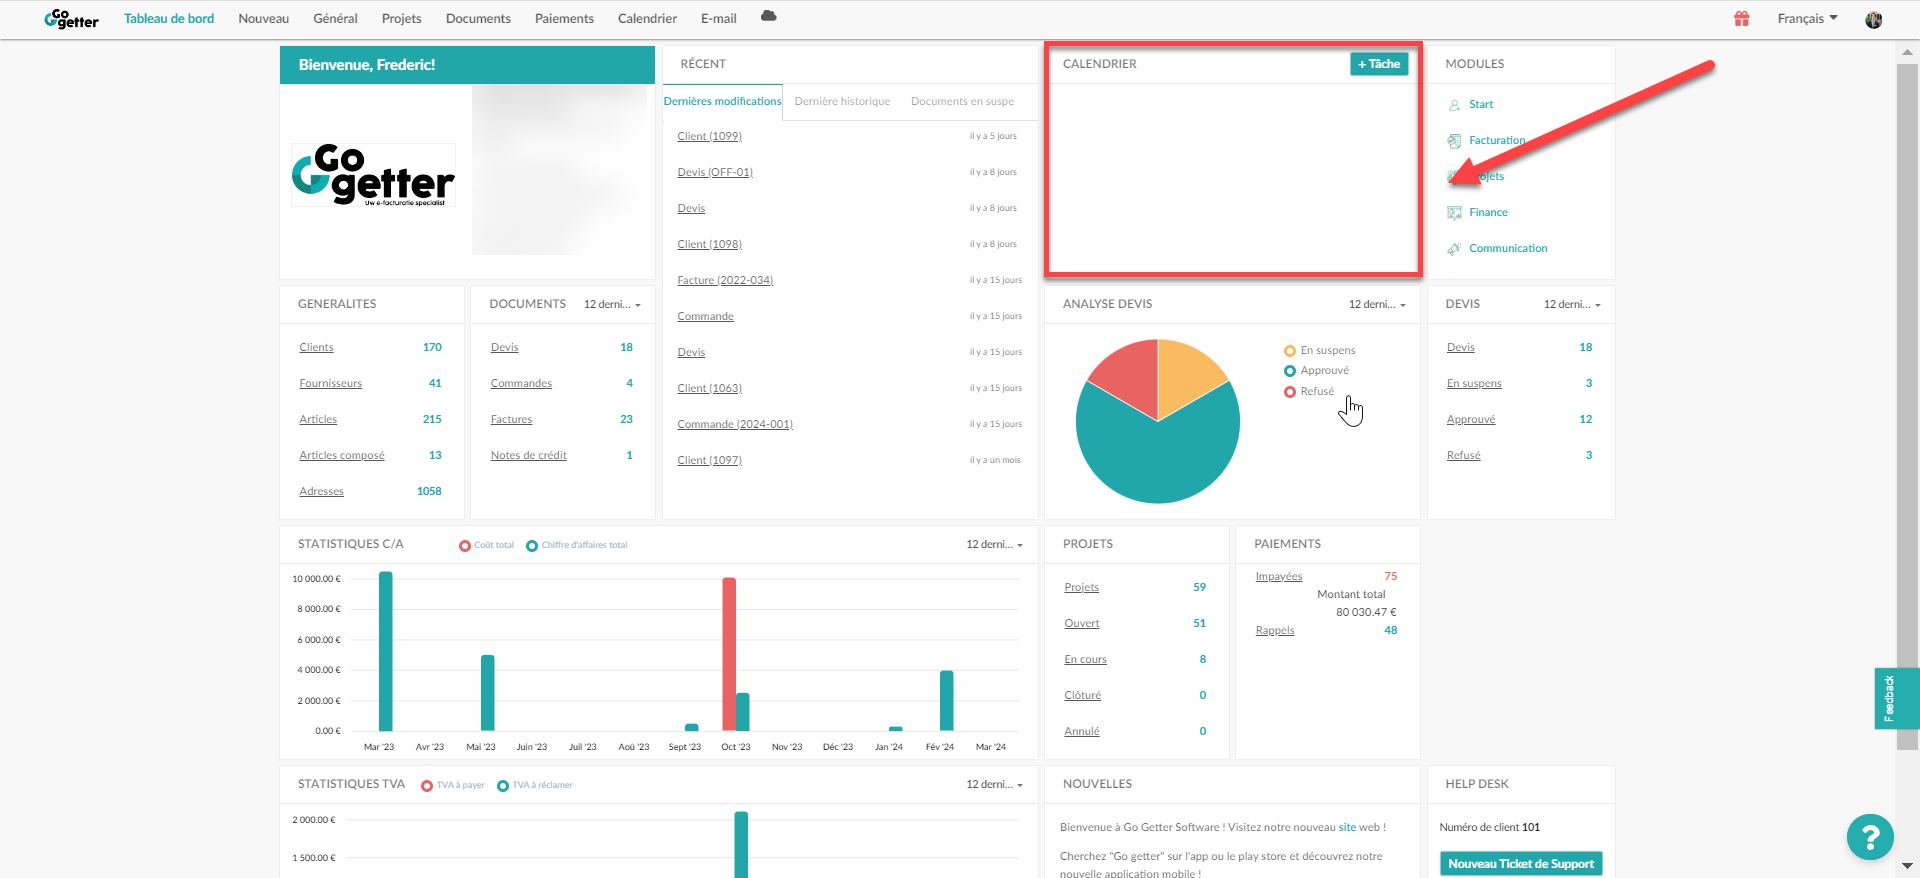The image size is (1920, 878).
Task: Switch to Dernière historique tab
Action: point(842,102)
